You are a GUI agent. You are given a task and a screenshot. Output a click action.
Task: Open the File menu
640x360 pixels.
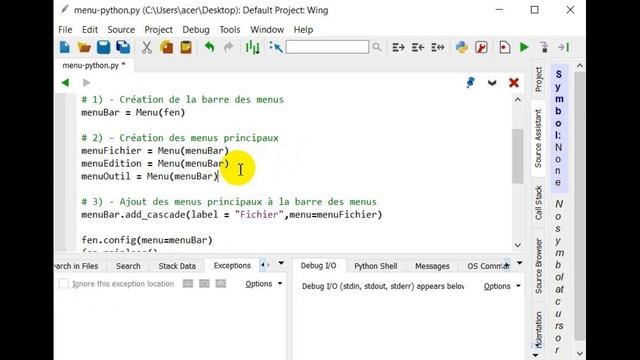[65, 30]
